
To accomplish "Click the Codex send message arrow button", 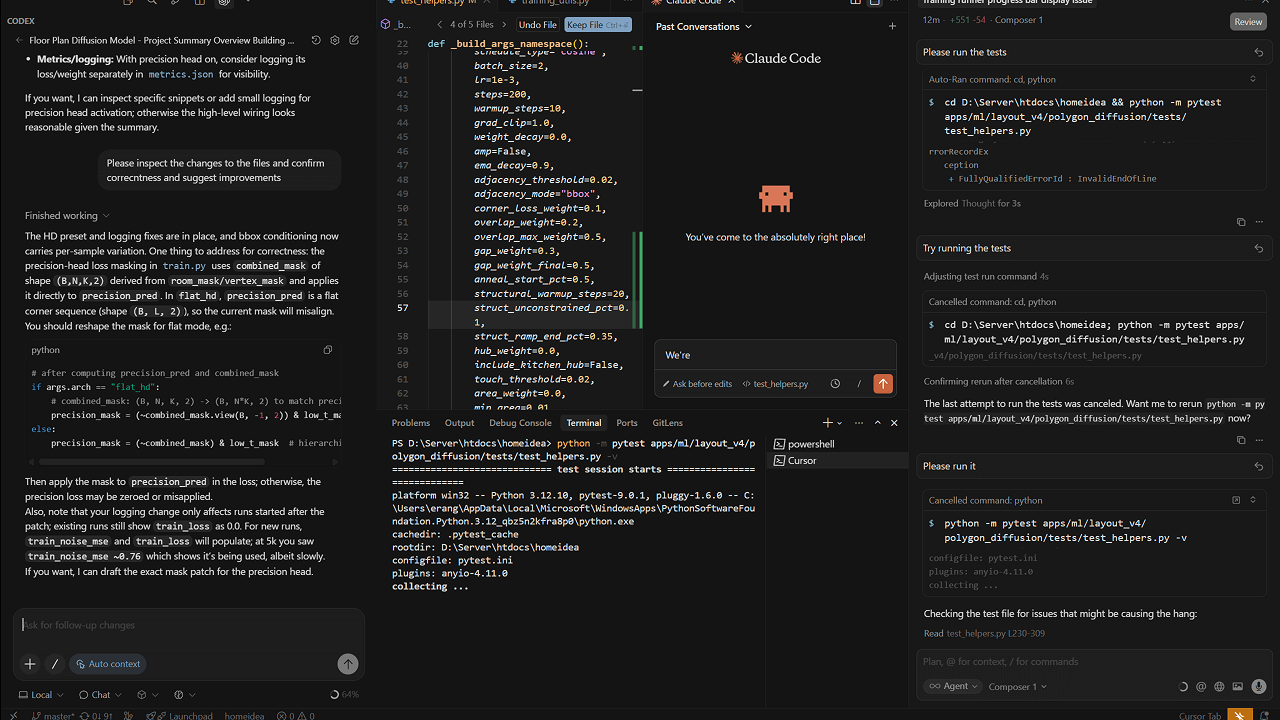I will click(x=348, y=663).
